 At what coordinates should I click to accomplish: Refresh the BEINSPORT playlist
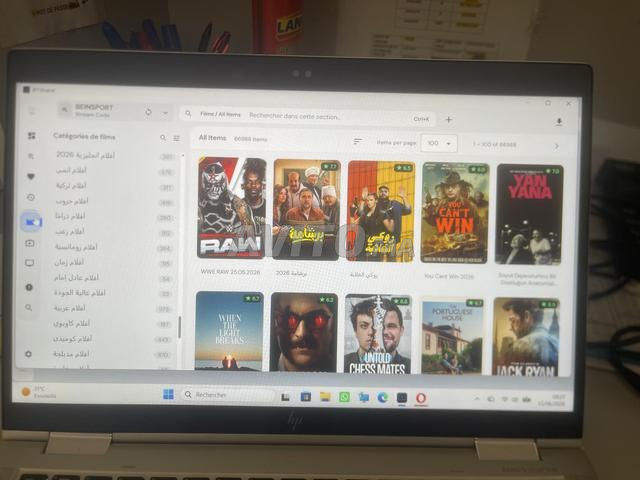pos(148,111)
